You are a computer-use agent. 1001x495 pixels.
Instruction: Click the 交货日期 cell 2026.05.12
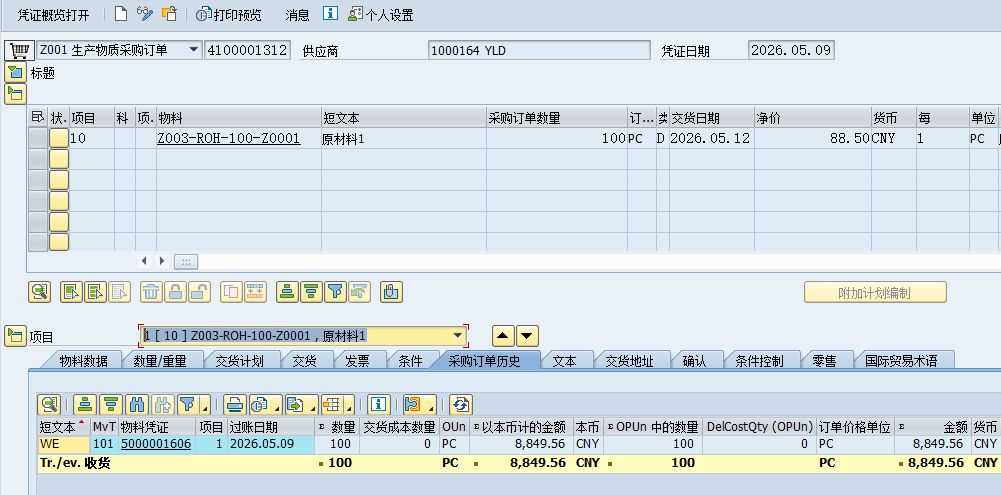(x=712, y=138)
